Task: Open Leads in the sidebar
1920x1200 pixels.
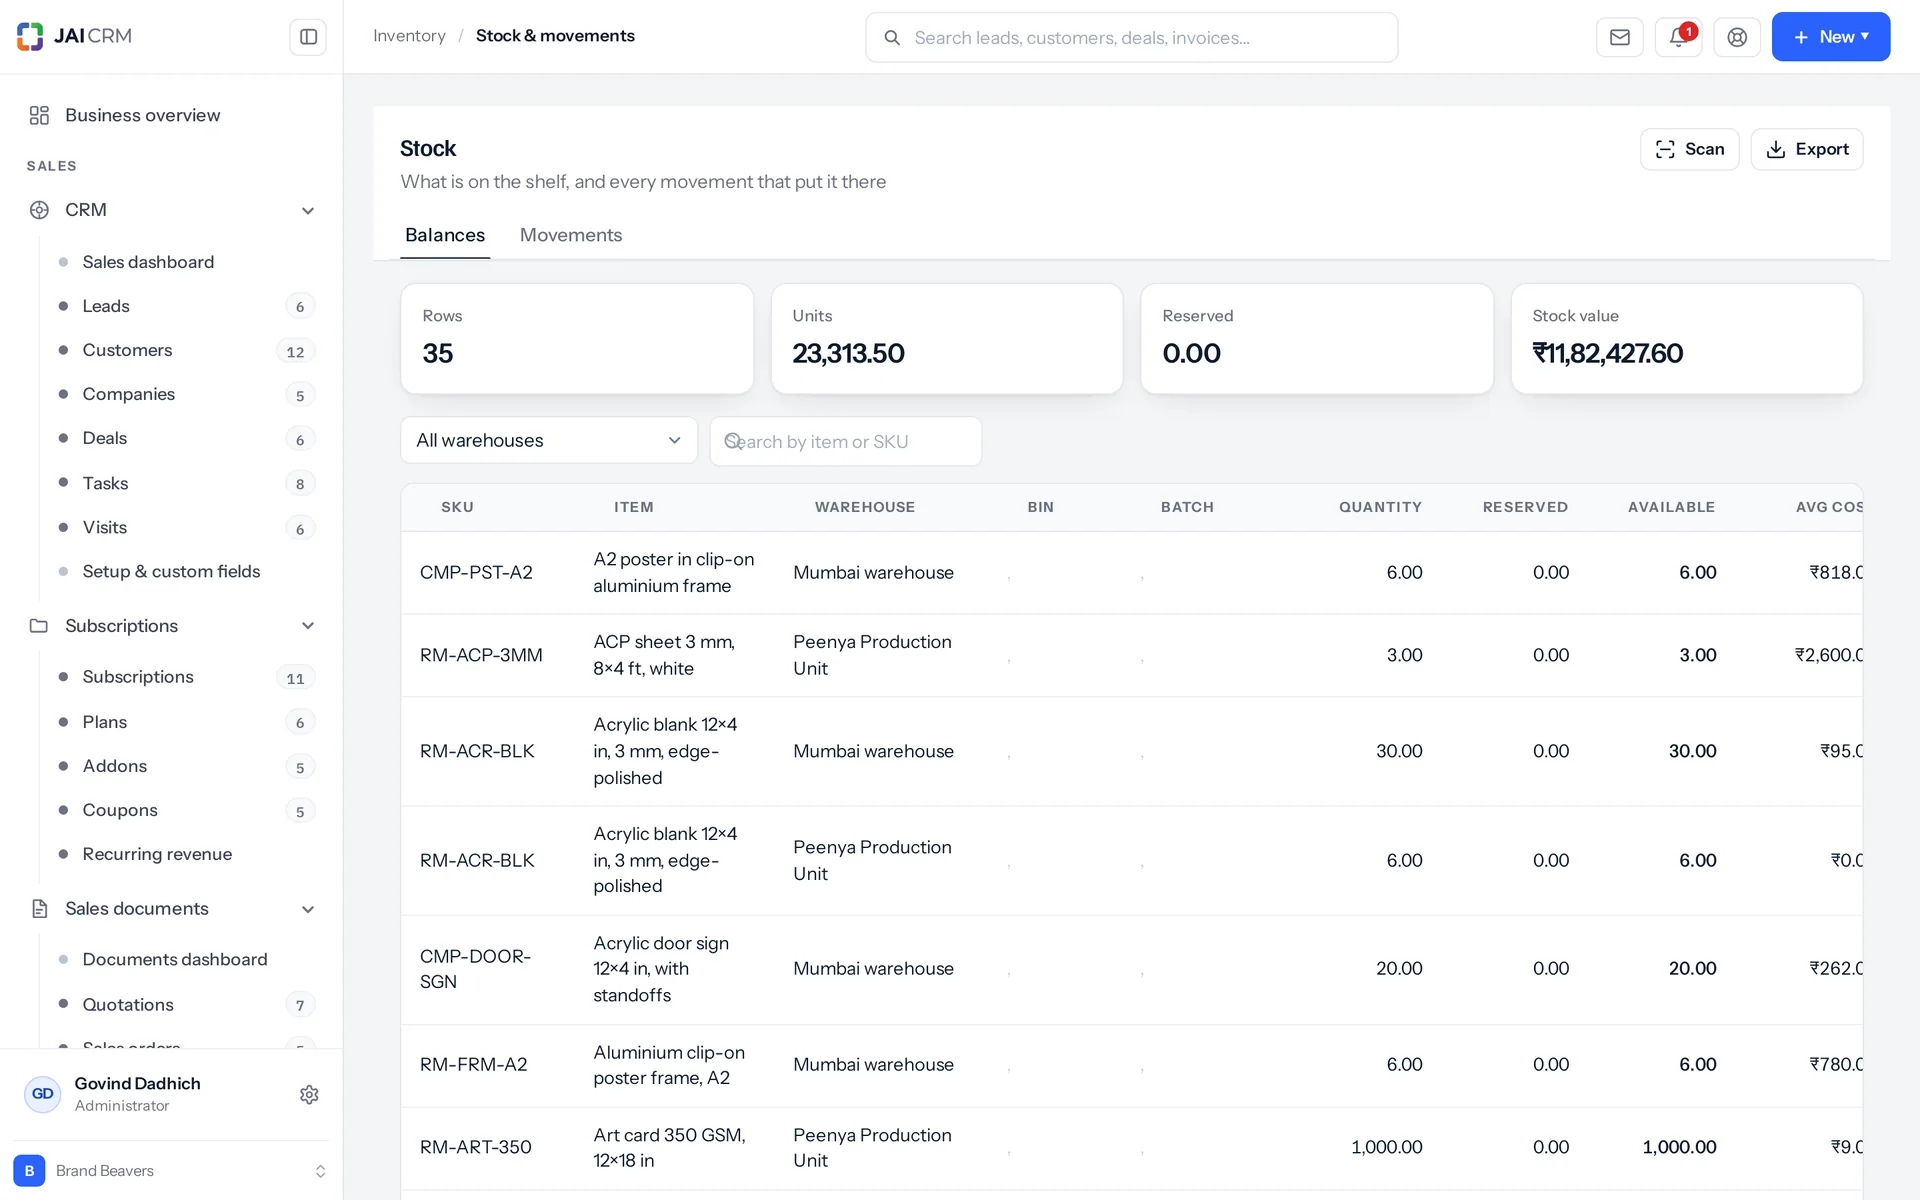Action: coord(186,306)
